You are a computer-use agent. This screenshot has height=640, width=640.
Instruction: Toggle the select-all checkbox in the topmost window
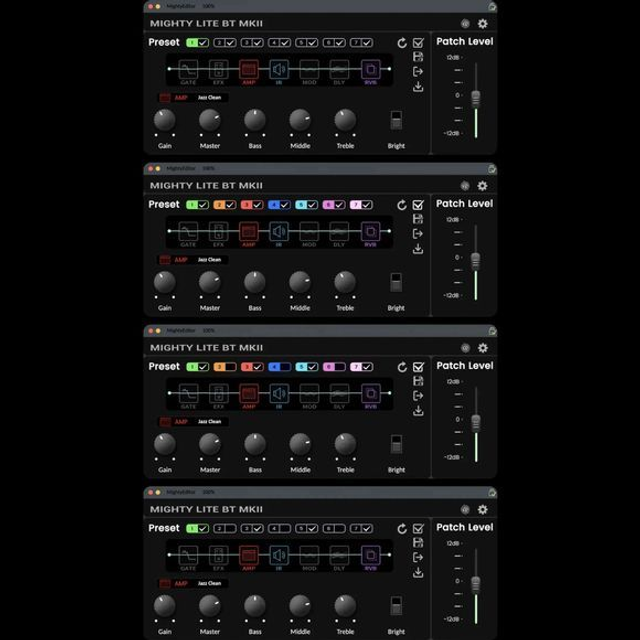418,43
